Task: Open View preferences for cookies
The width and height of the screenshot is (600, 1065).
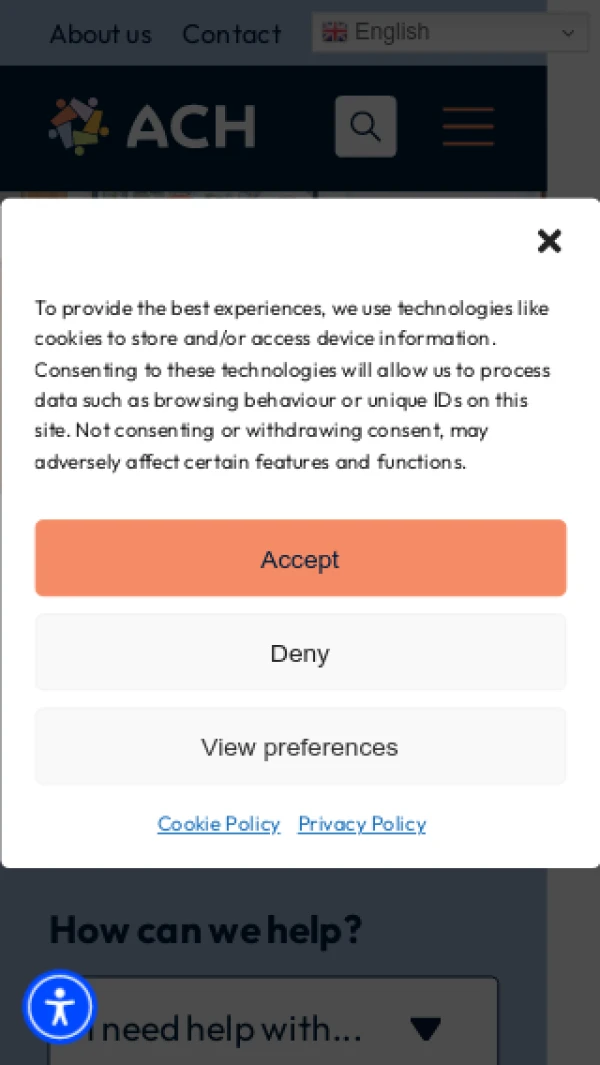Action: (x=300, y=747)
